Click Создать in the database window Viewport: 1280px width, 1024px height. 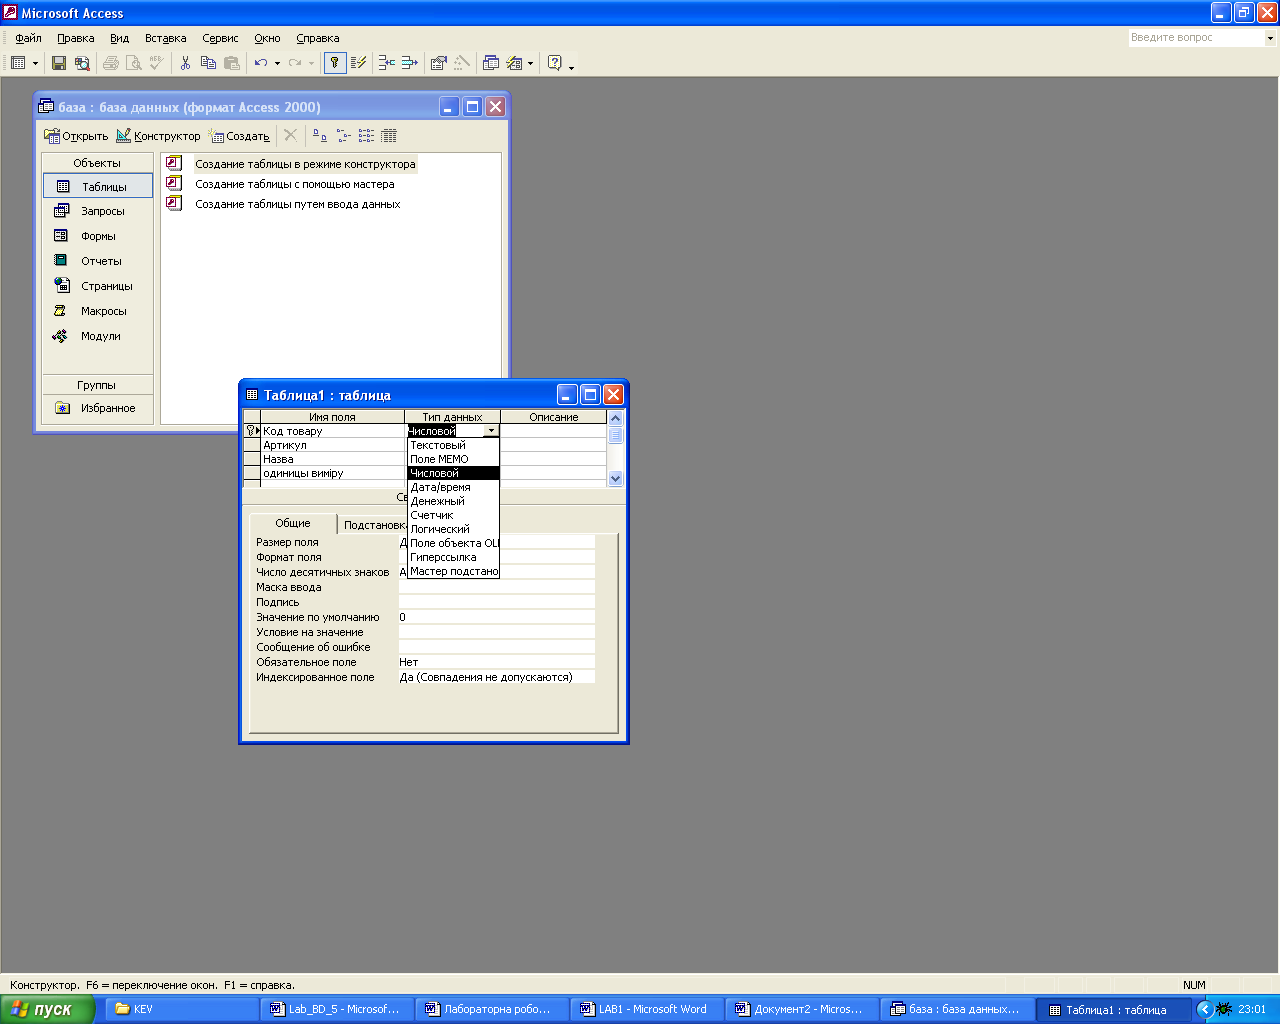coord(239,136)
